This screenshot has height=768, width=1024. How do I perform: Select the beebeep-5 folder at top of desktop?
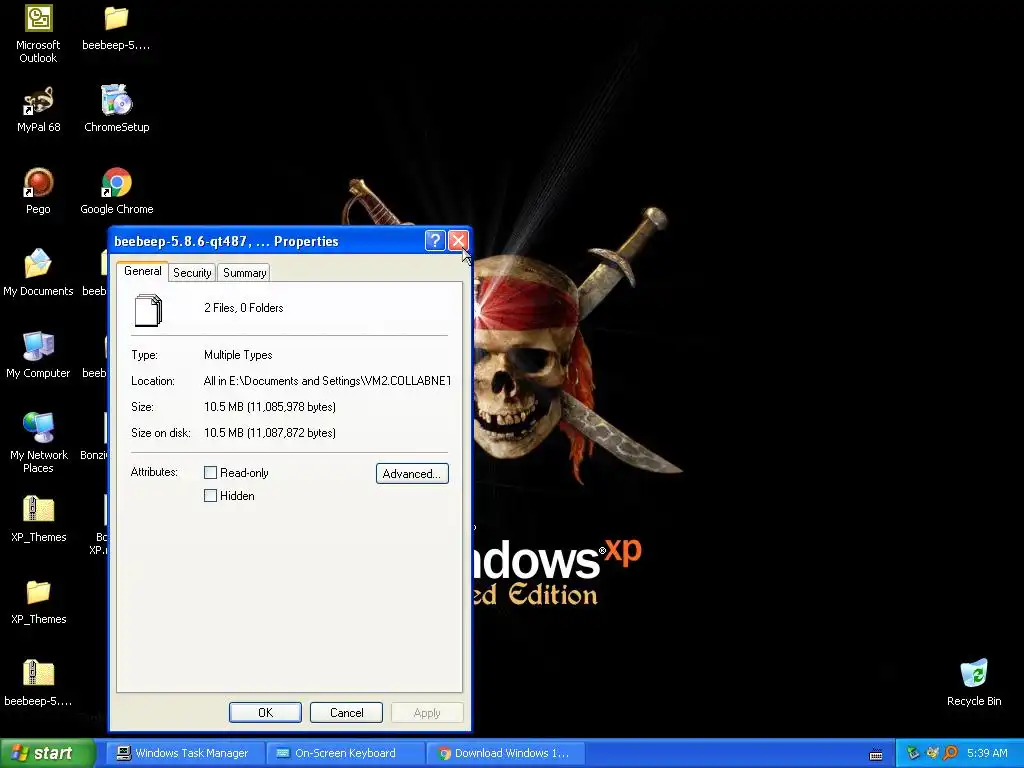[x=116, y=29]
